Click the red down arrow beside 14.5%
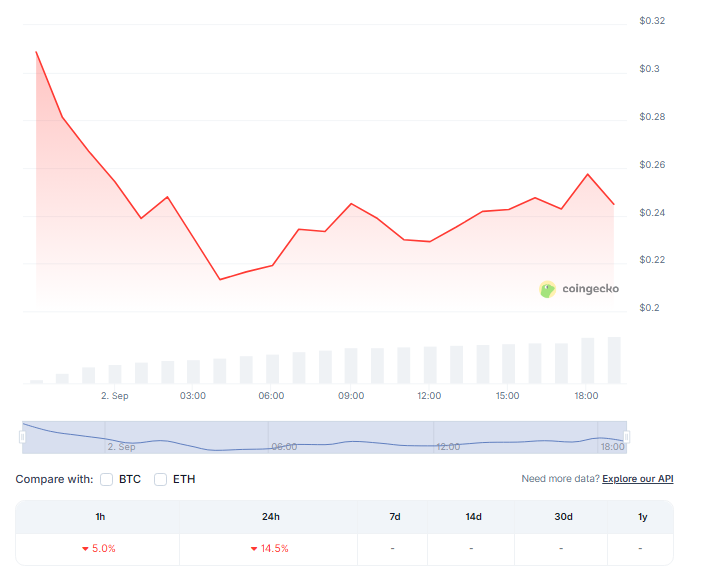Image resolution: width=708 pixels, height=581 pixels. tap(255, 548)
